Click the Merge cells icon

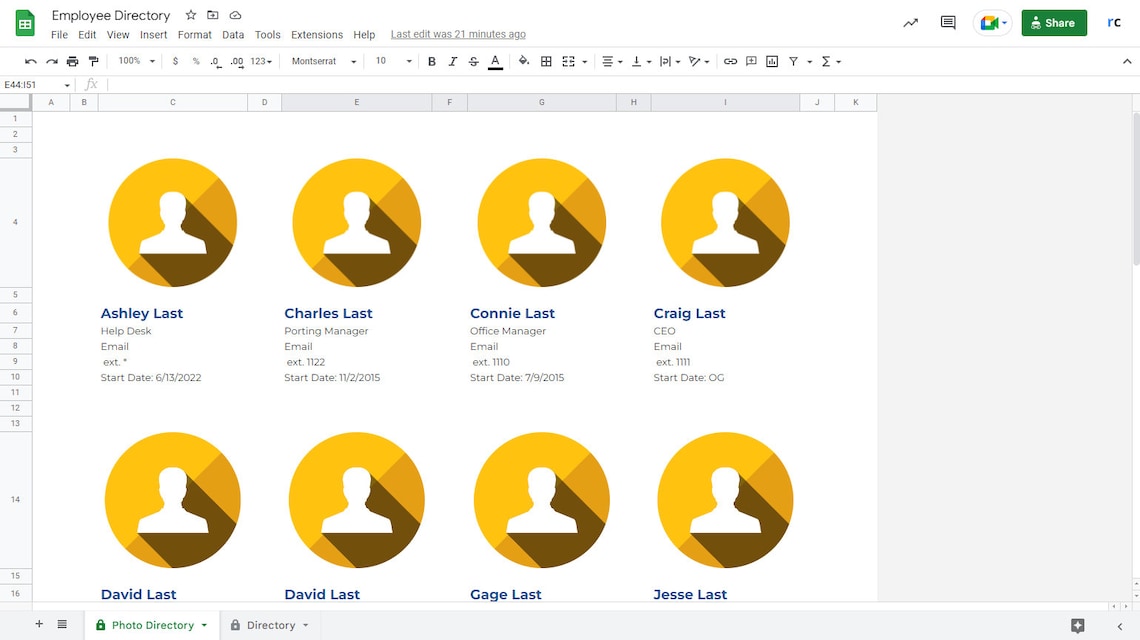tap(569, 62)
